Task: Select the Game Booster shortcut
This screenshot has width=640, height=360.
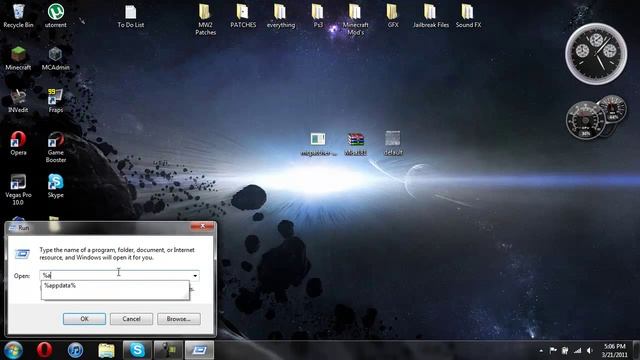Action: tap(56, 147)
